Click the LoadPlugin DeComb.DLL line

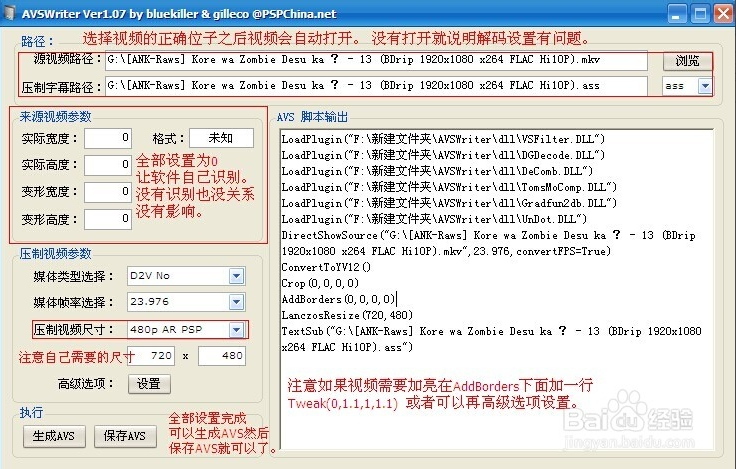pyautogui.click(x=437, y=171)
